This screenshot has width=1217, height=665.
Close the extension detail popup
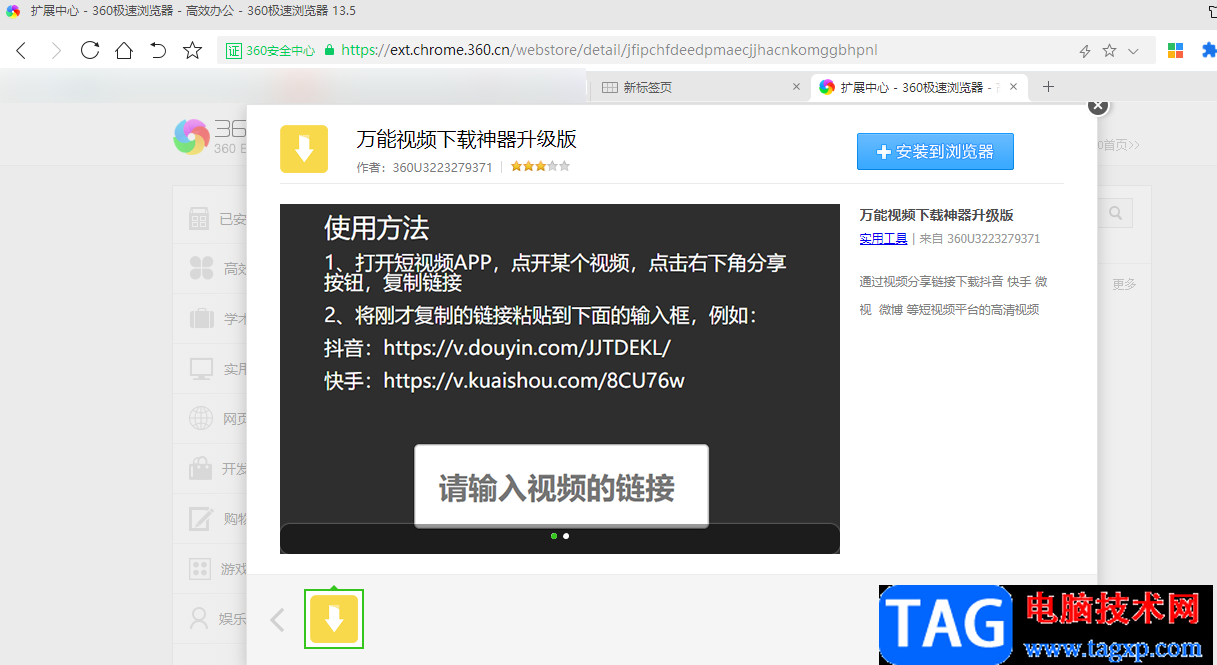(1098, 105)
